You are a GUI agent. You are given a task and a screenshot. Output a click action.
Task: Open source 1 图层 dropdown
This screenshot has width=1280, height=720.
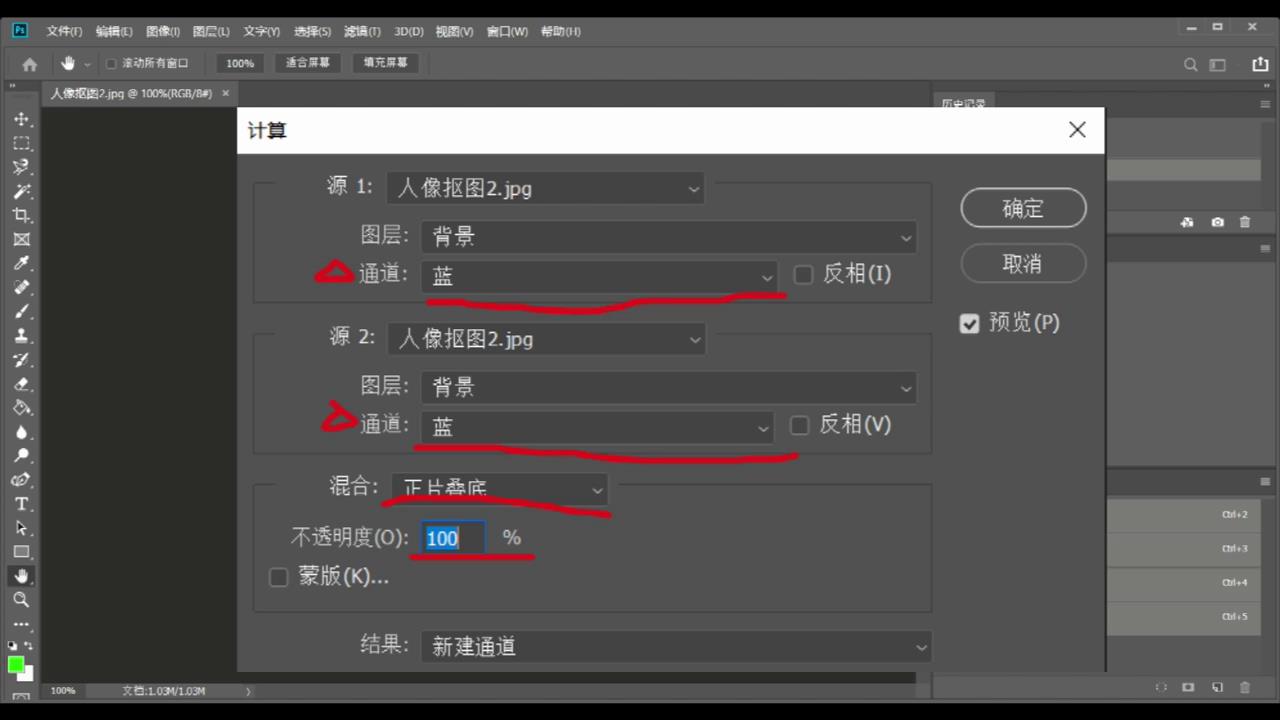(669, 237)
